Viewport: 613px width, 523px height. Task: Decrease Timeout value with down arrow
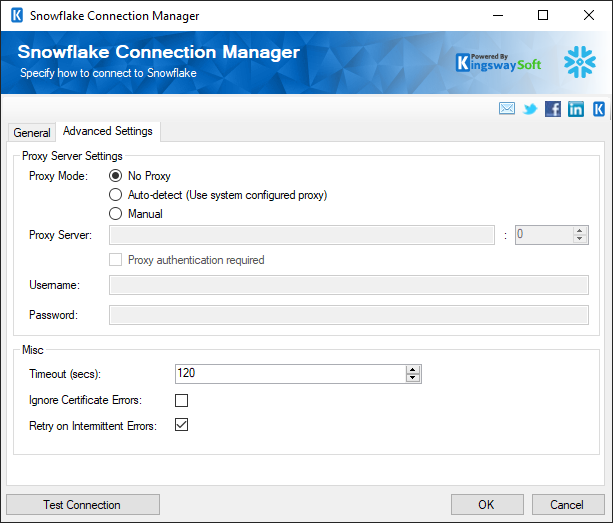point(412,378)
